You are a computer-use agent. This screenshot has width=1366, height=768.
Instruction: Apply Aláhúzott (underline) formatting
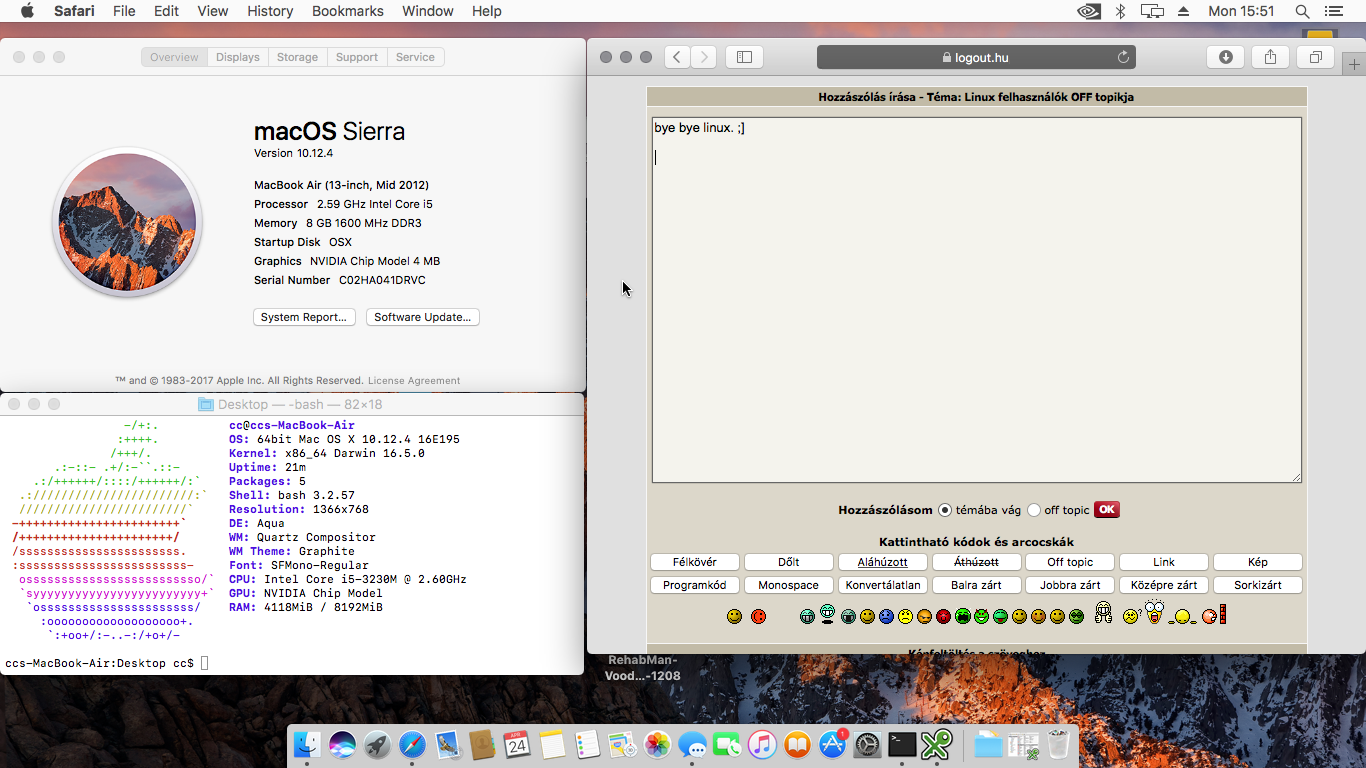883,562
